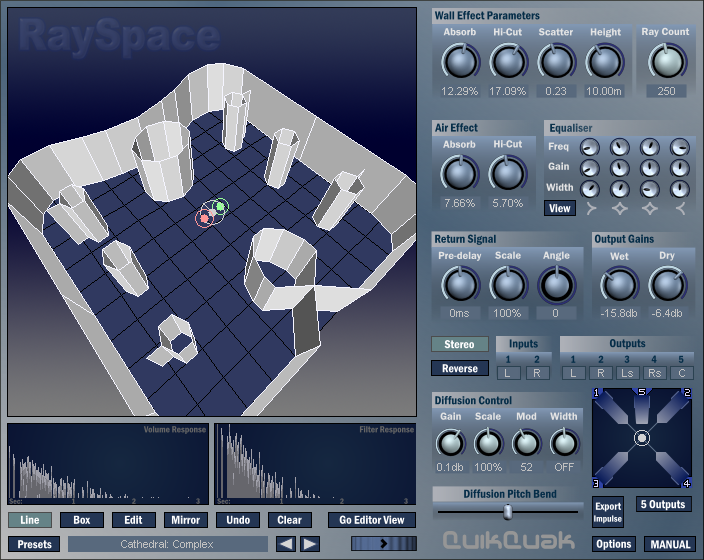Select the Edit mode

click(133, 520)
